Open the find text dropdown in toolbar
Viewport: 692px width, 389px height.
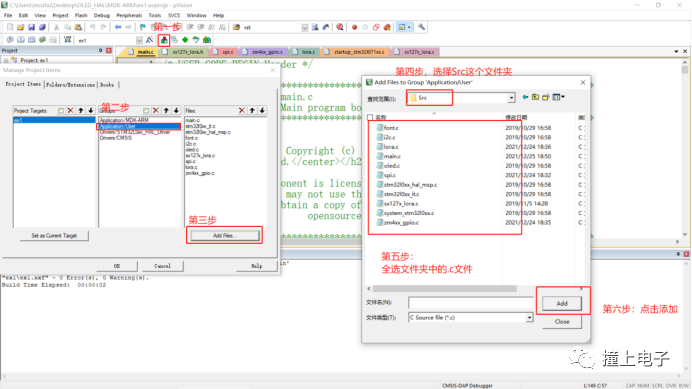point(305,27)
